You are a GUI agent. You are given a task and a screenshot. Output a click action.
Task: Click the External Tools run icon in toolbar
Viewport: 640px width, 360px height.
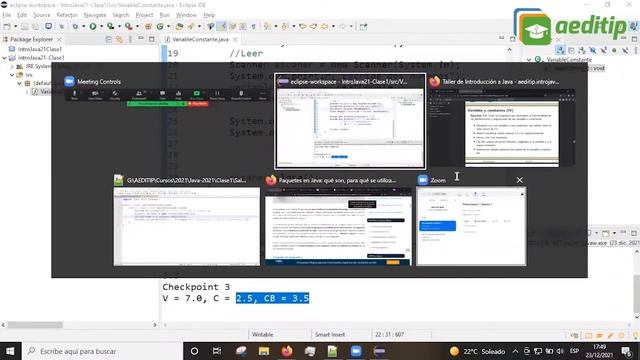click(129, 27)
